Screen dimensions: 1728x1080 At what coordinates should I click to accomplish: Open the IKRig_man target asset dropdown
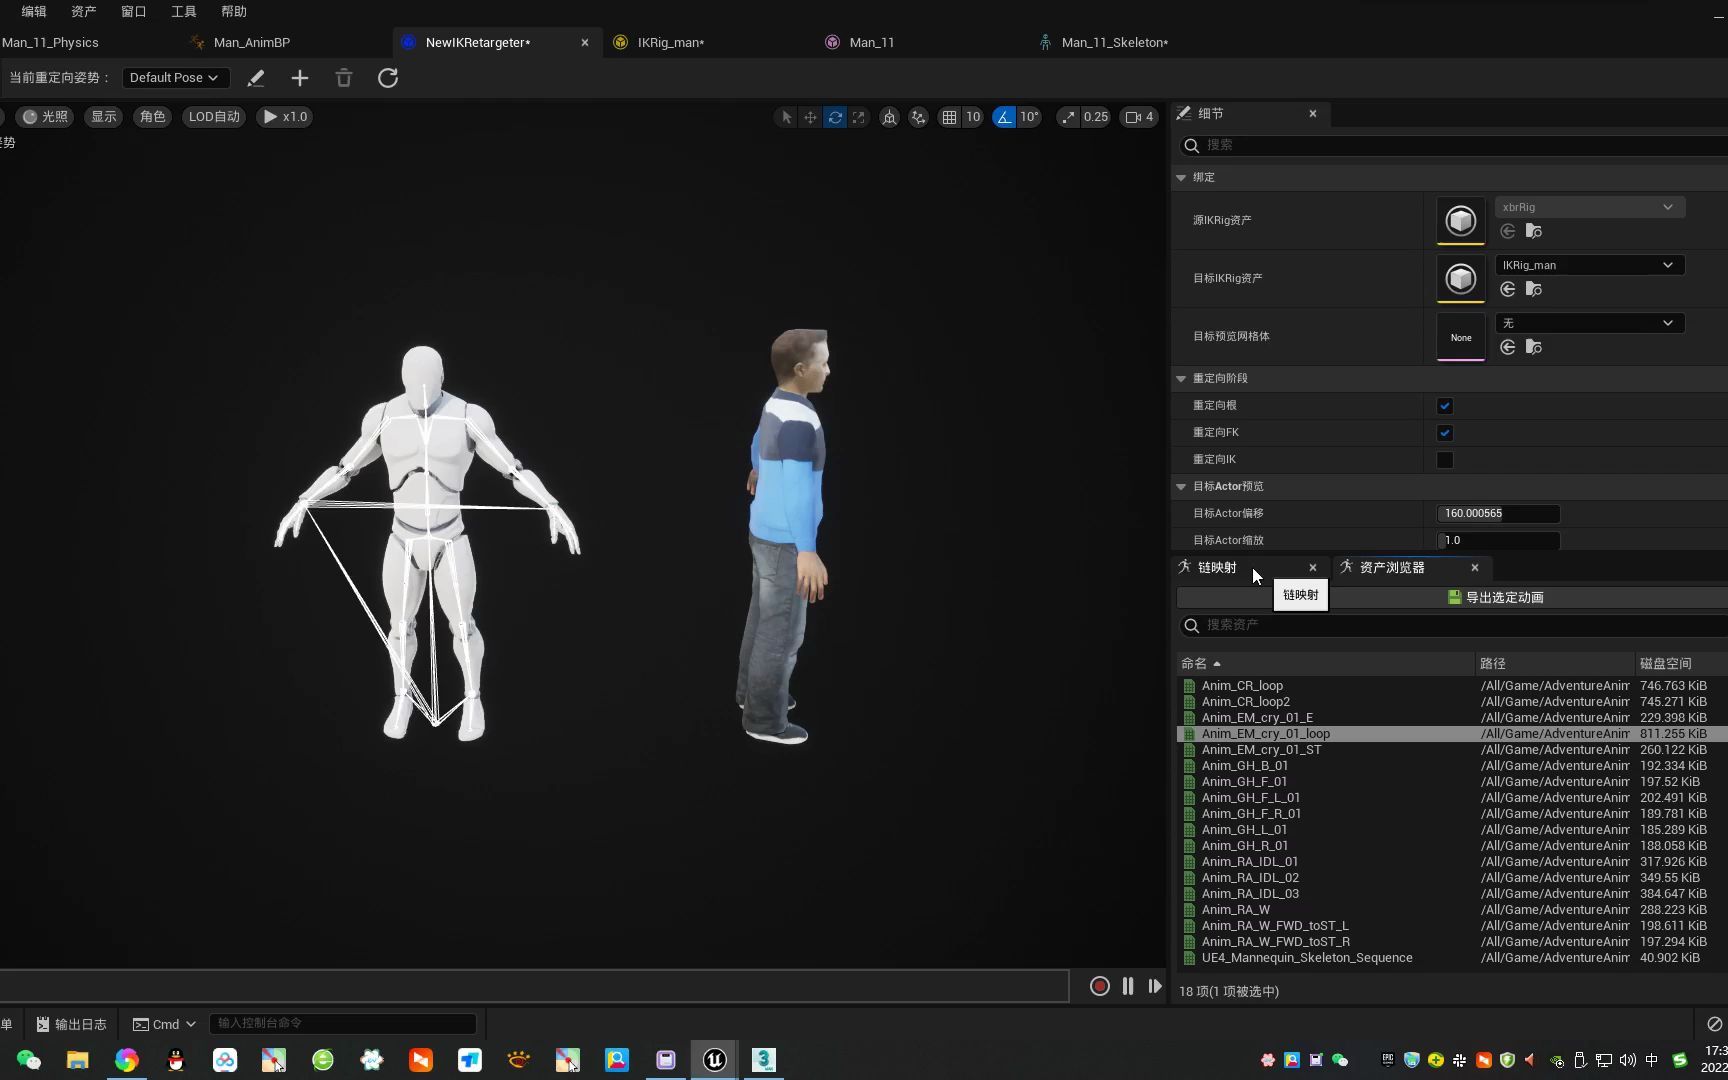[1588, 265]
